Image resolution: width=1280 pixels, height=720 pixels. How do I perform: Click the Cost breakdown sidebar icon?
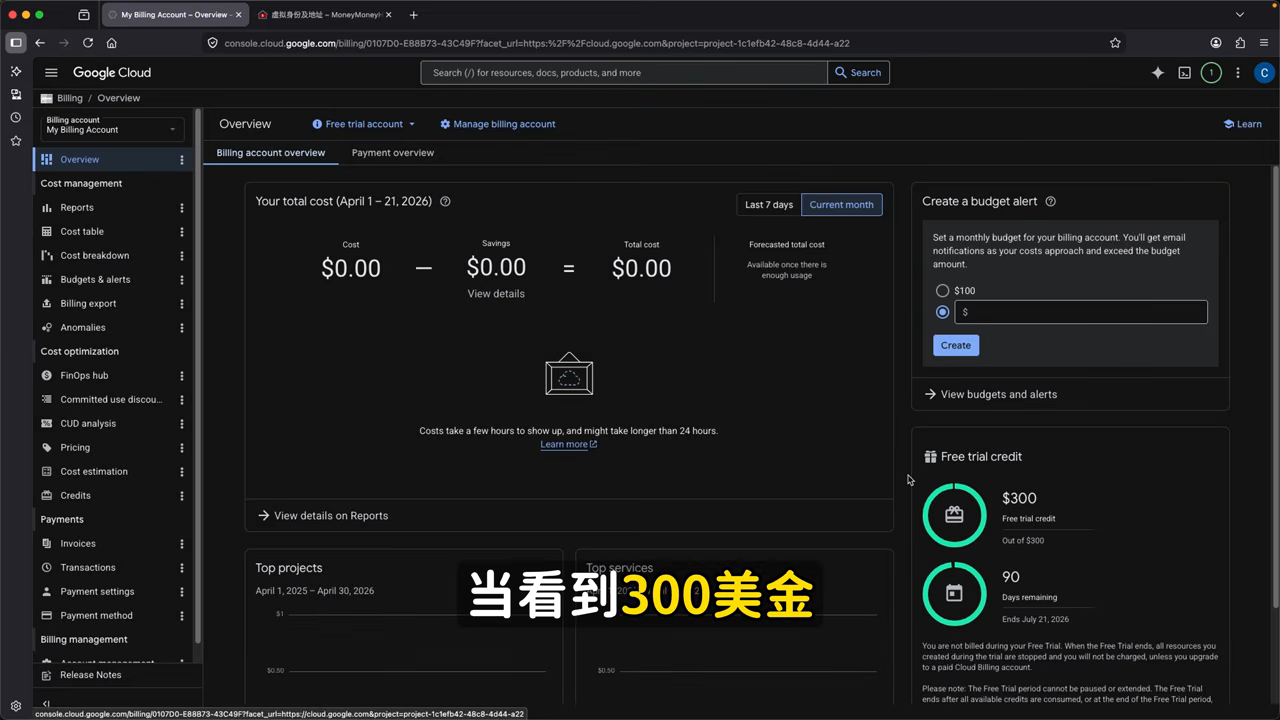pos(47,256)
